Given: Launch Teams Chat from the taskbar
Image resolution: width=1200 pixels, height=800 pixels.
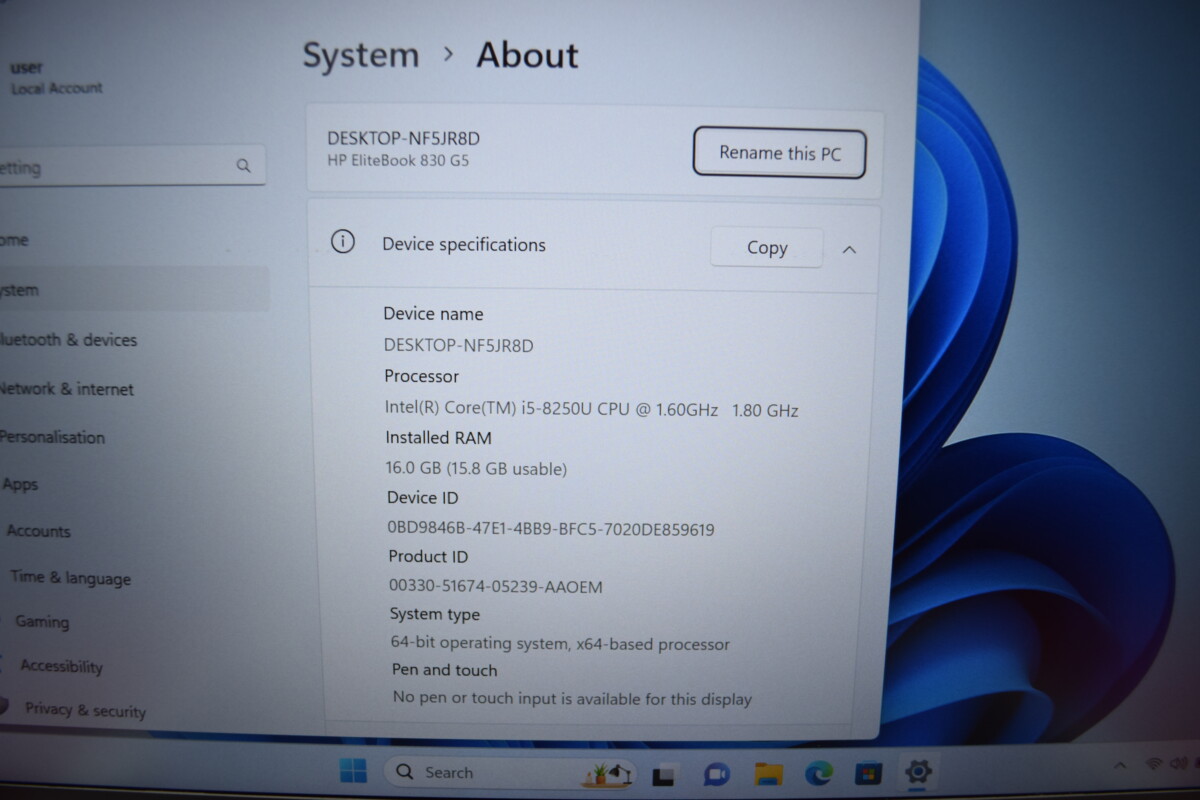Looking at the screenshot, I should pyautogui.click(x=716, y=774).
